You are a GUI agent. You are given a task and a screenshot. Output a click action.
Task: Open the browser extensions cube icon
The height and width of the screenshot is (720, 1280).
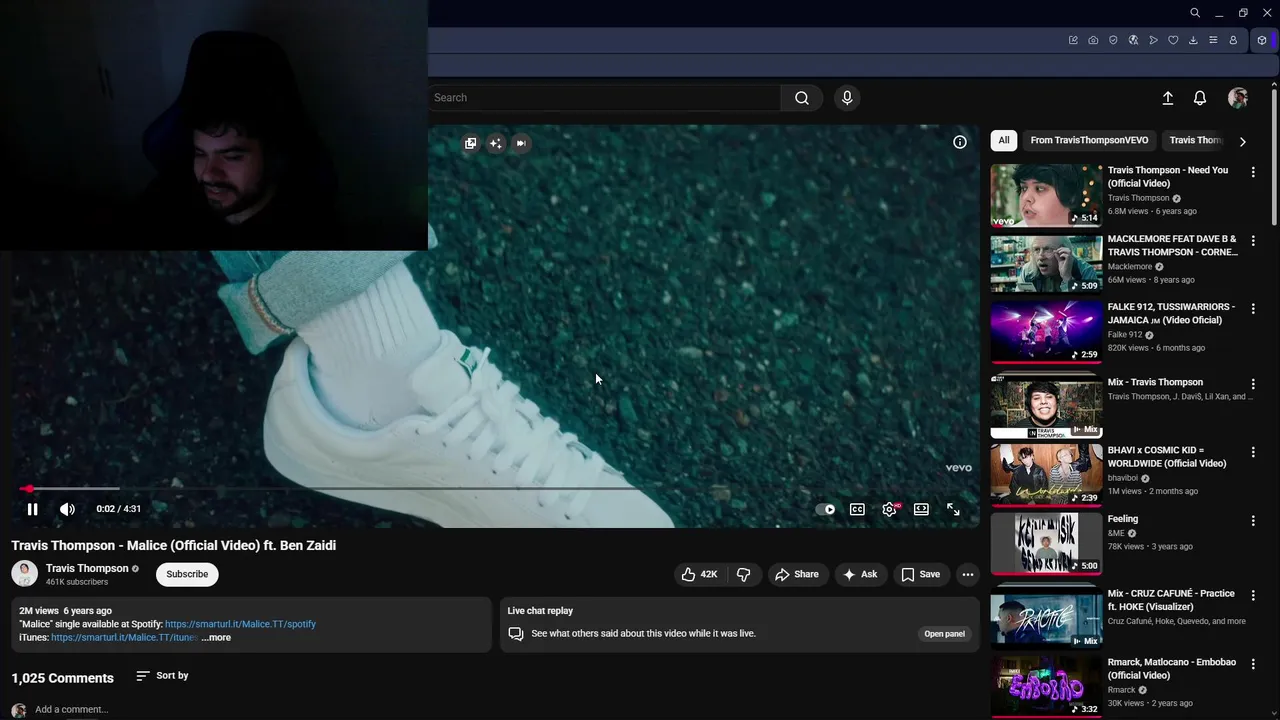coord(1262,40)
